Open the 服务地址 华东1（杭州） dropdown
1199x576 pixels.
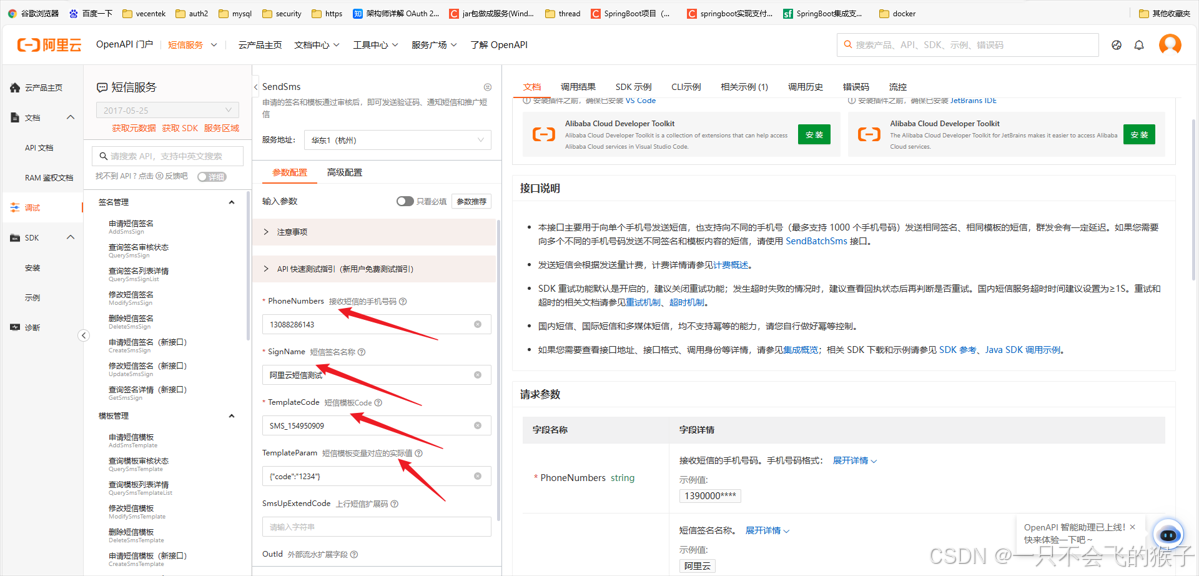[x=397, y=140]
